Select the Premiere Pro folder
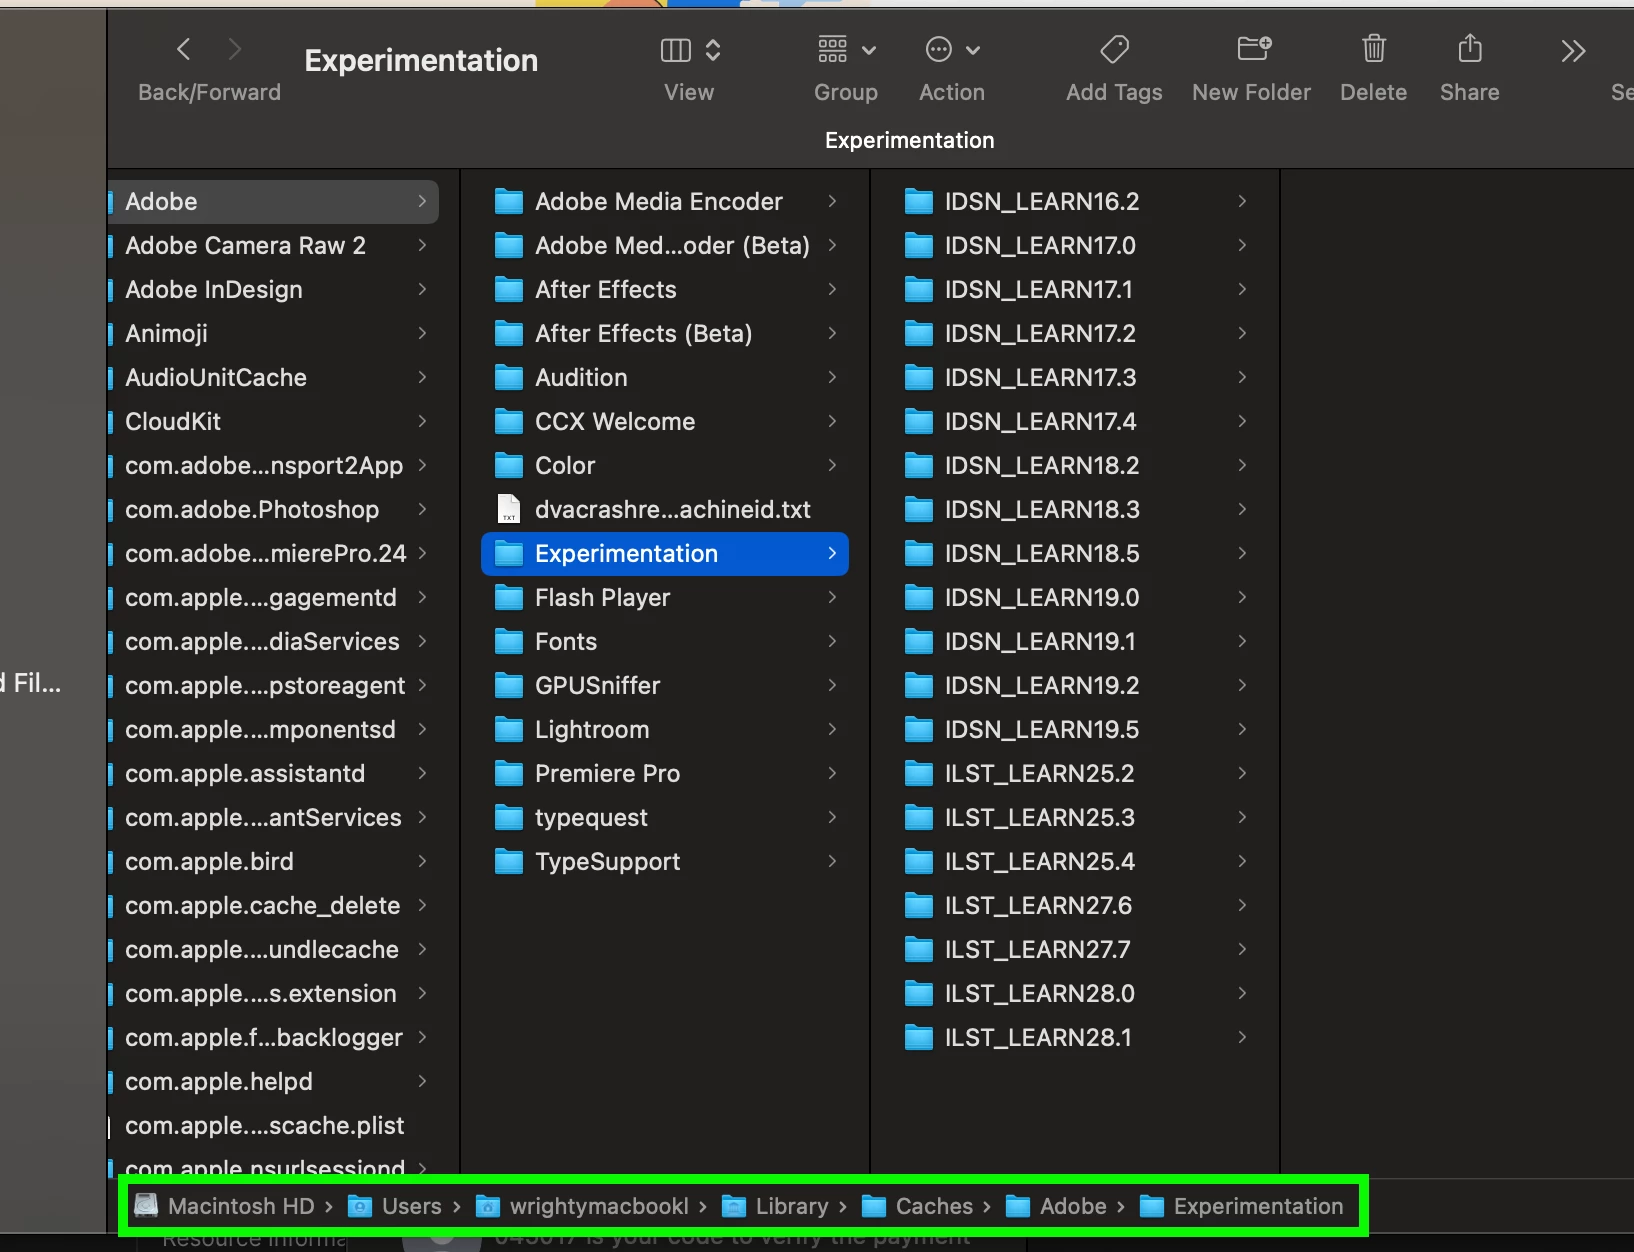The height and width of the screenshot is (1252, 1634). coord(665,774)
